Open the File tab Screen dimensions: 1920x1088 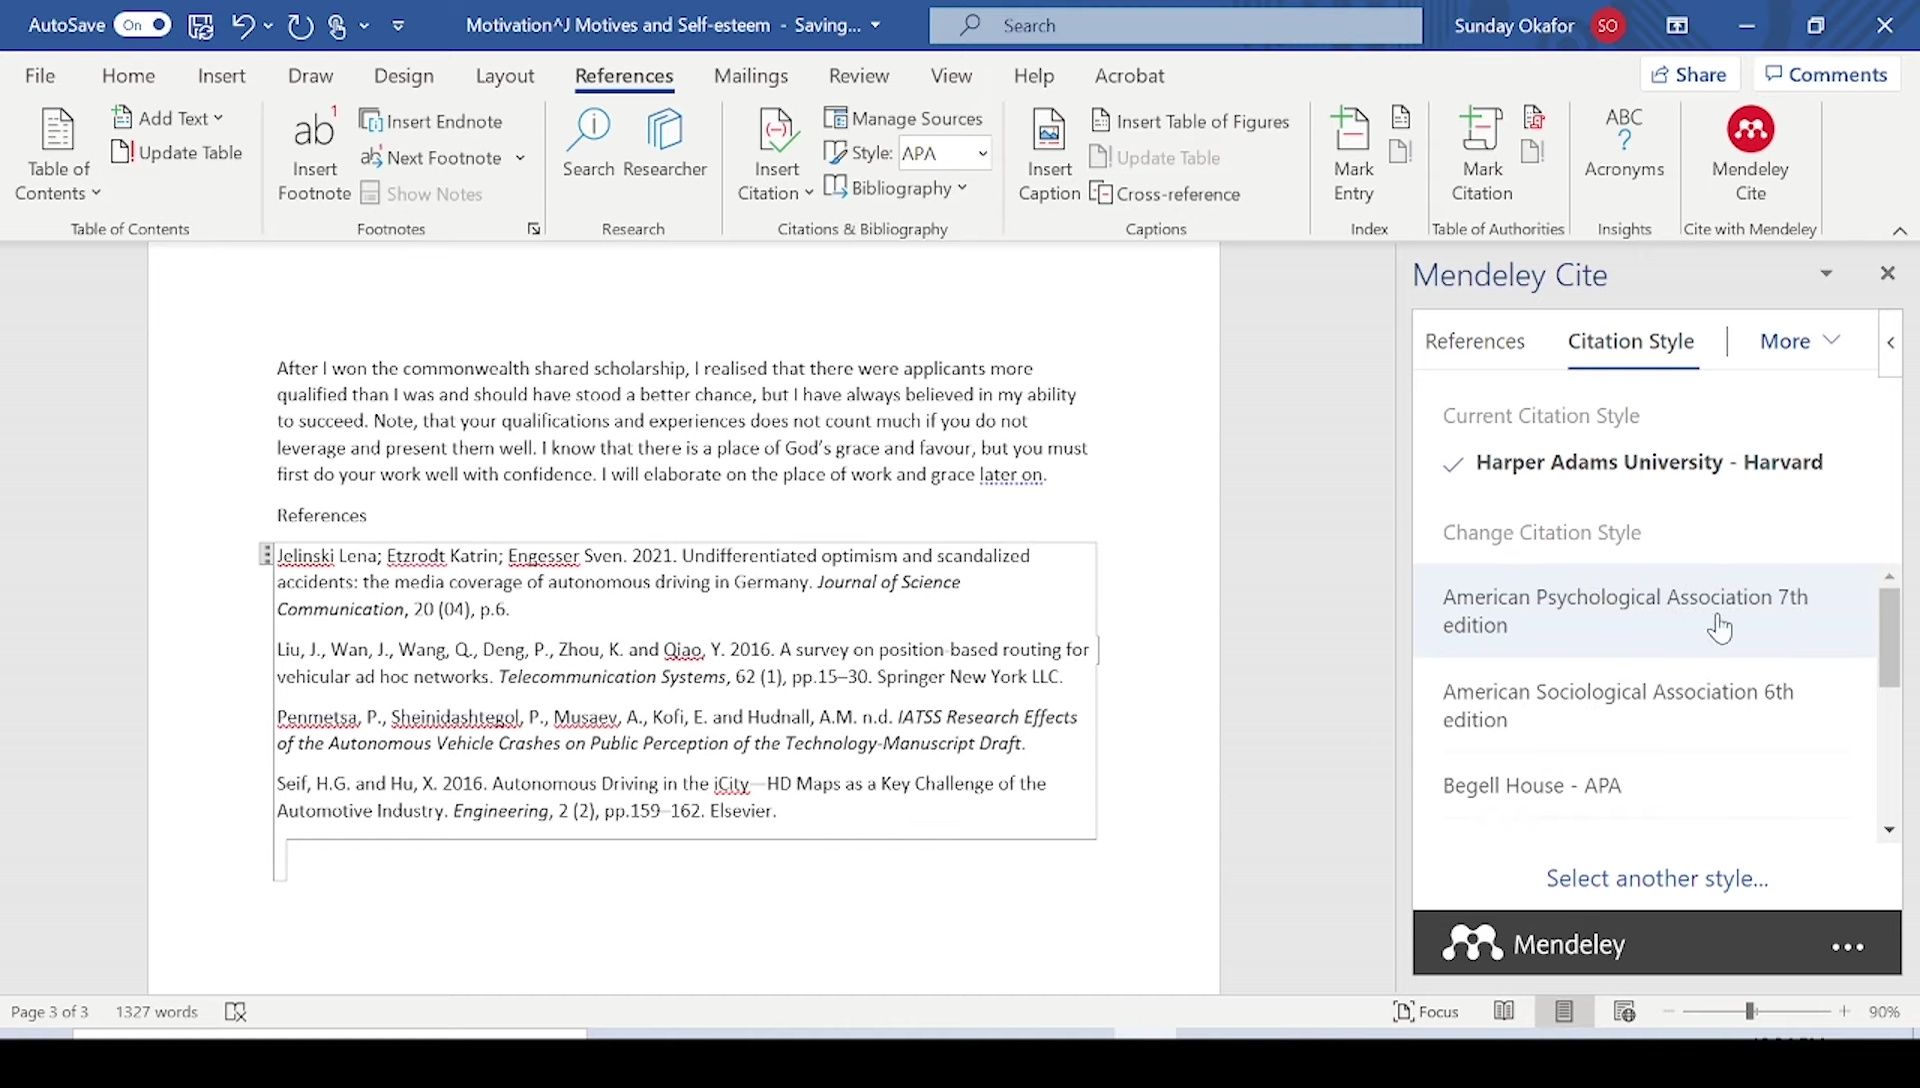[40, 76]
